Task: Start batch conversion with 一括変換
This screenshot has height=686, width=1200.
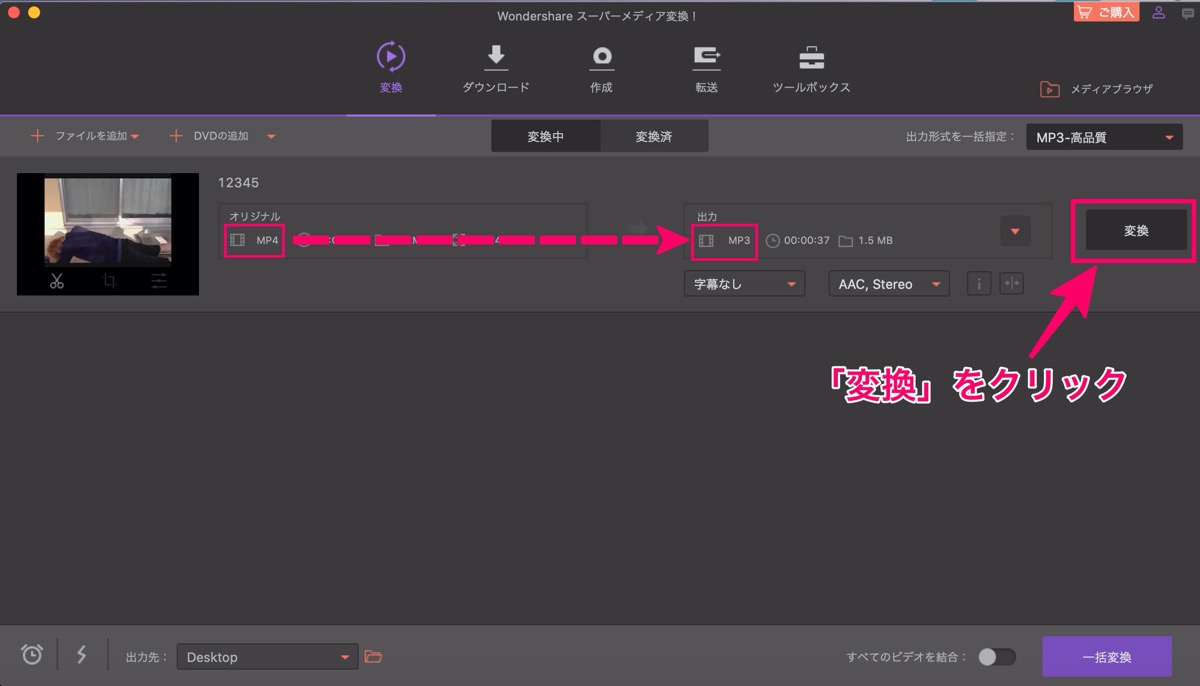Action: point(1107,657)
